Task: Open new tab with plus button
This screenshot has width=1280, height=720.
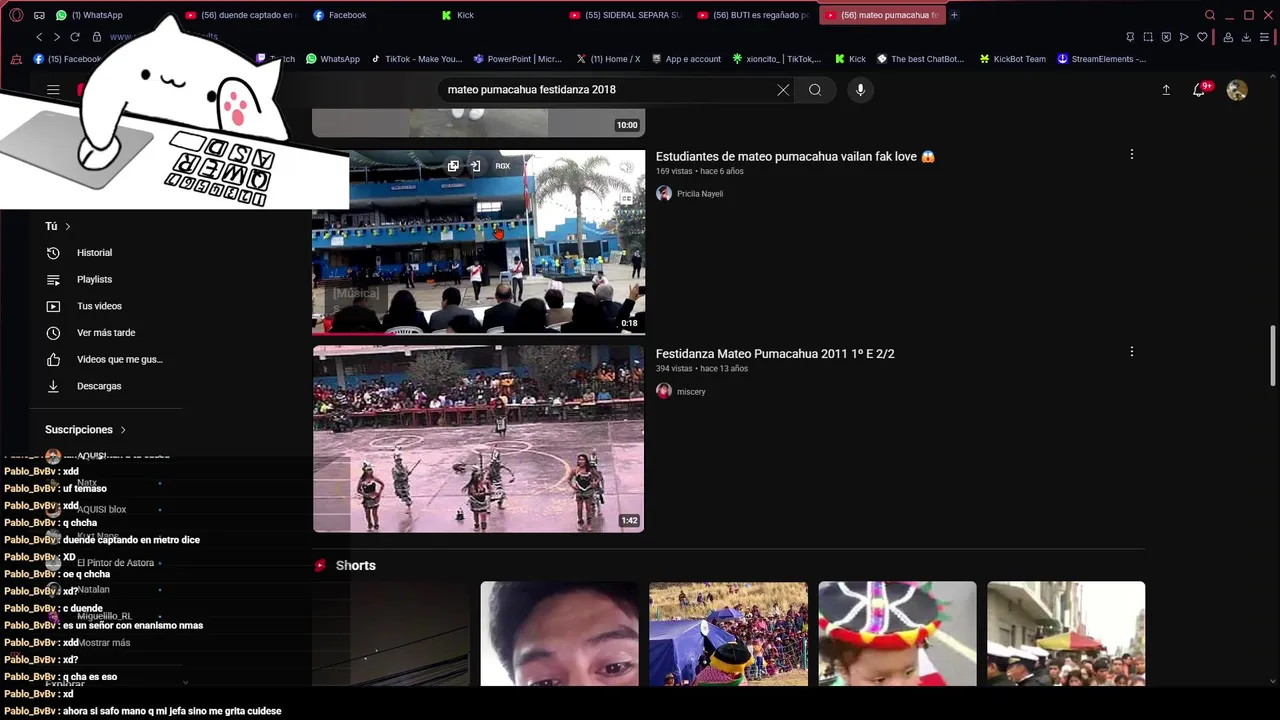Action: pyautogui.click(x=954, y=15)
